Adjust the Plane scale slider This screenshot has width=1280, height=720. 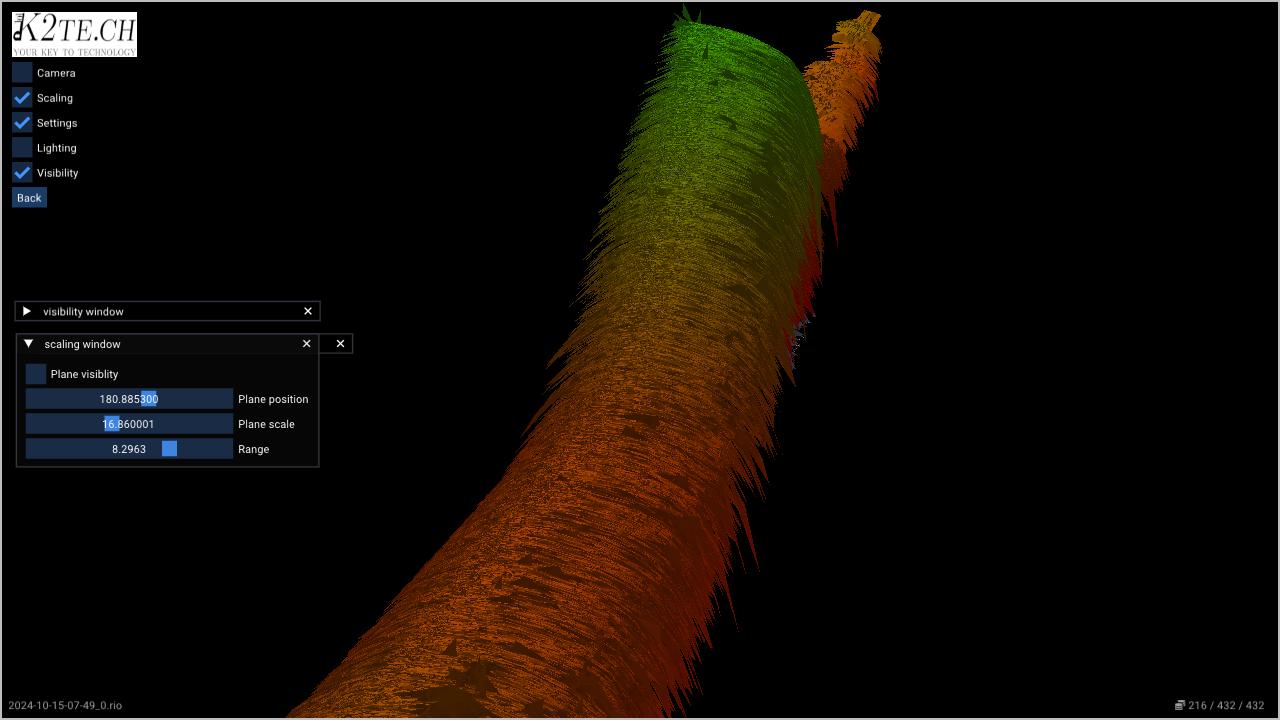tap(129, 424)
